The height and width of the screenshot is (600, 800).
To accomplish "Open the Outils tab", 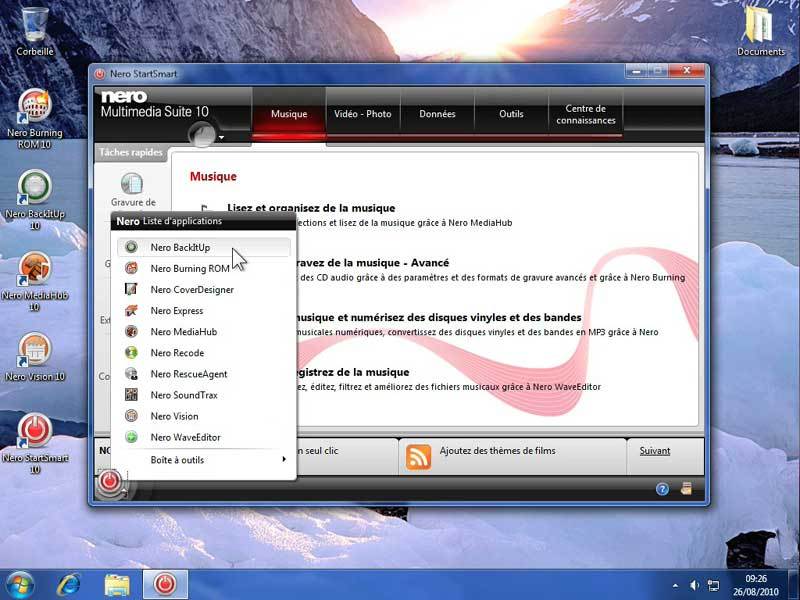I will tap(511, 114).
